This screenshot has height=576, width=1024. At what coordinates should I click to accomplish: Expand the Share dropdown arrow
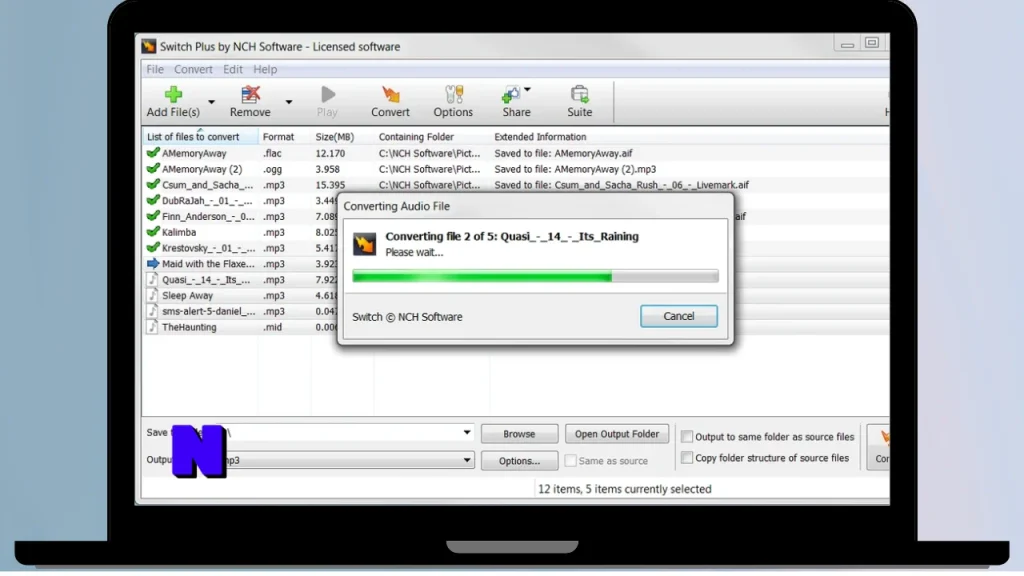coord(528,89)
